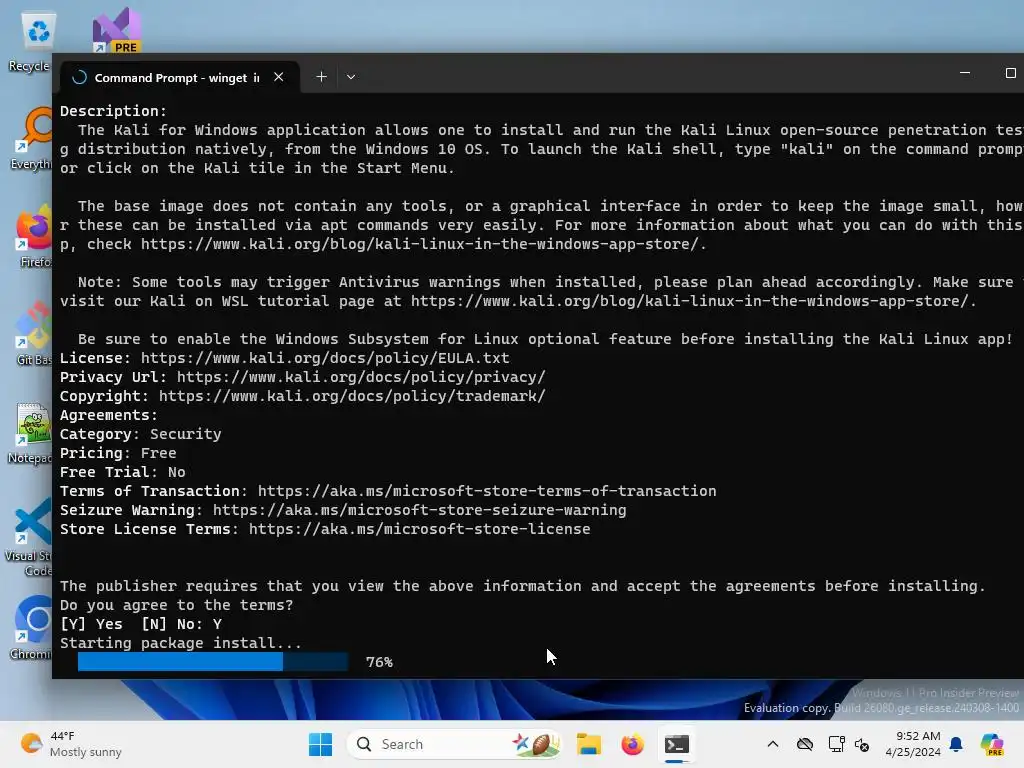Click the License EULA.txt URL
This screenshot has width=1024, height=768.
pyautogui.click(x=325, y=358)
